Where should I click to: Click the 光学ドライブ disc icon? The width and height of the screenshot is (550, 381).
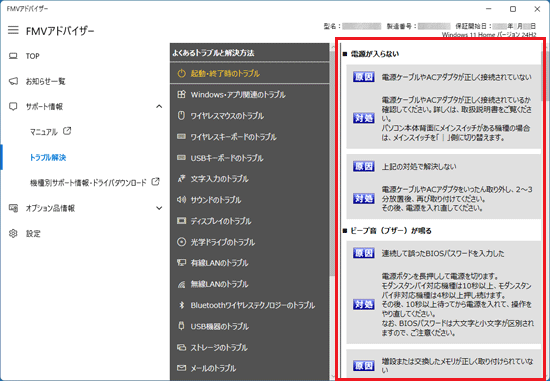tap(181, 242)
